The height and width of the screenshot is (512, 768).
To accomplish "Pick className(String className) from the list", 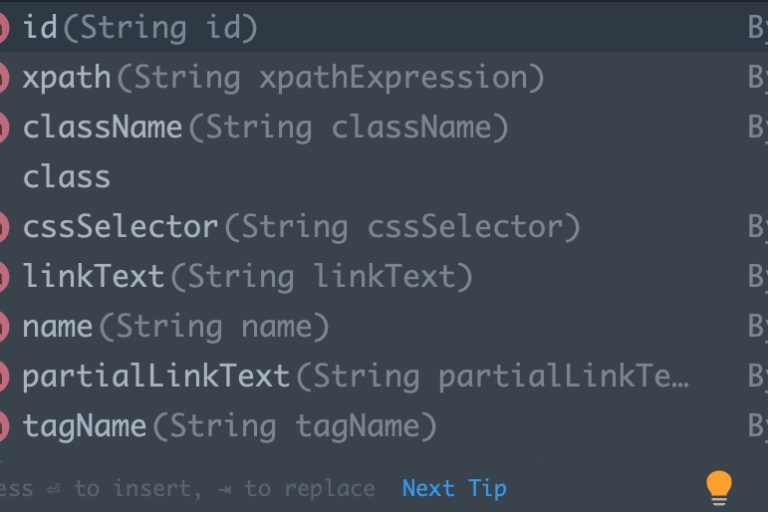I will tap(265, 128).
